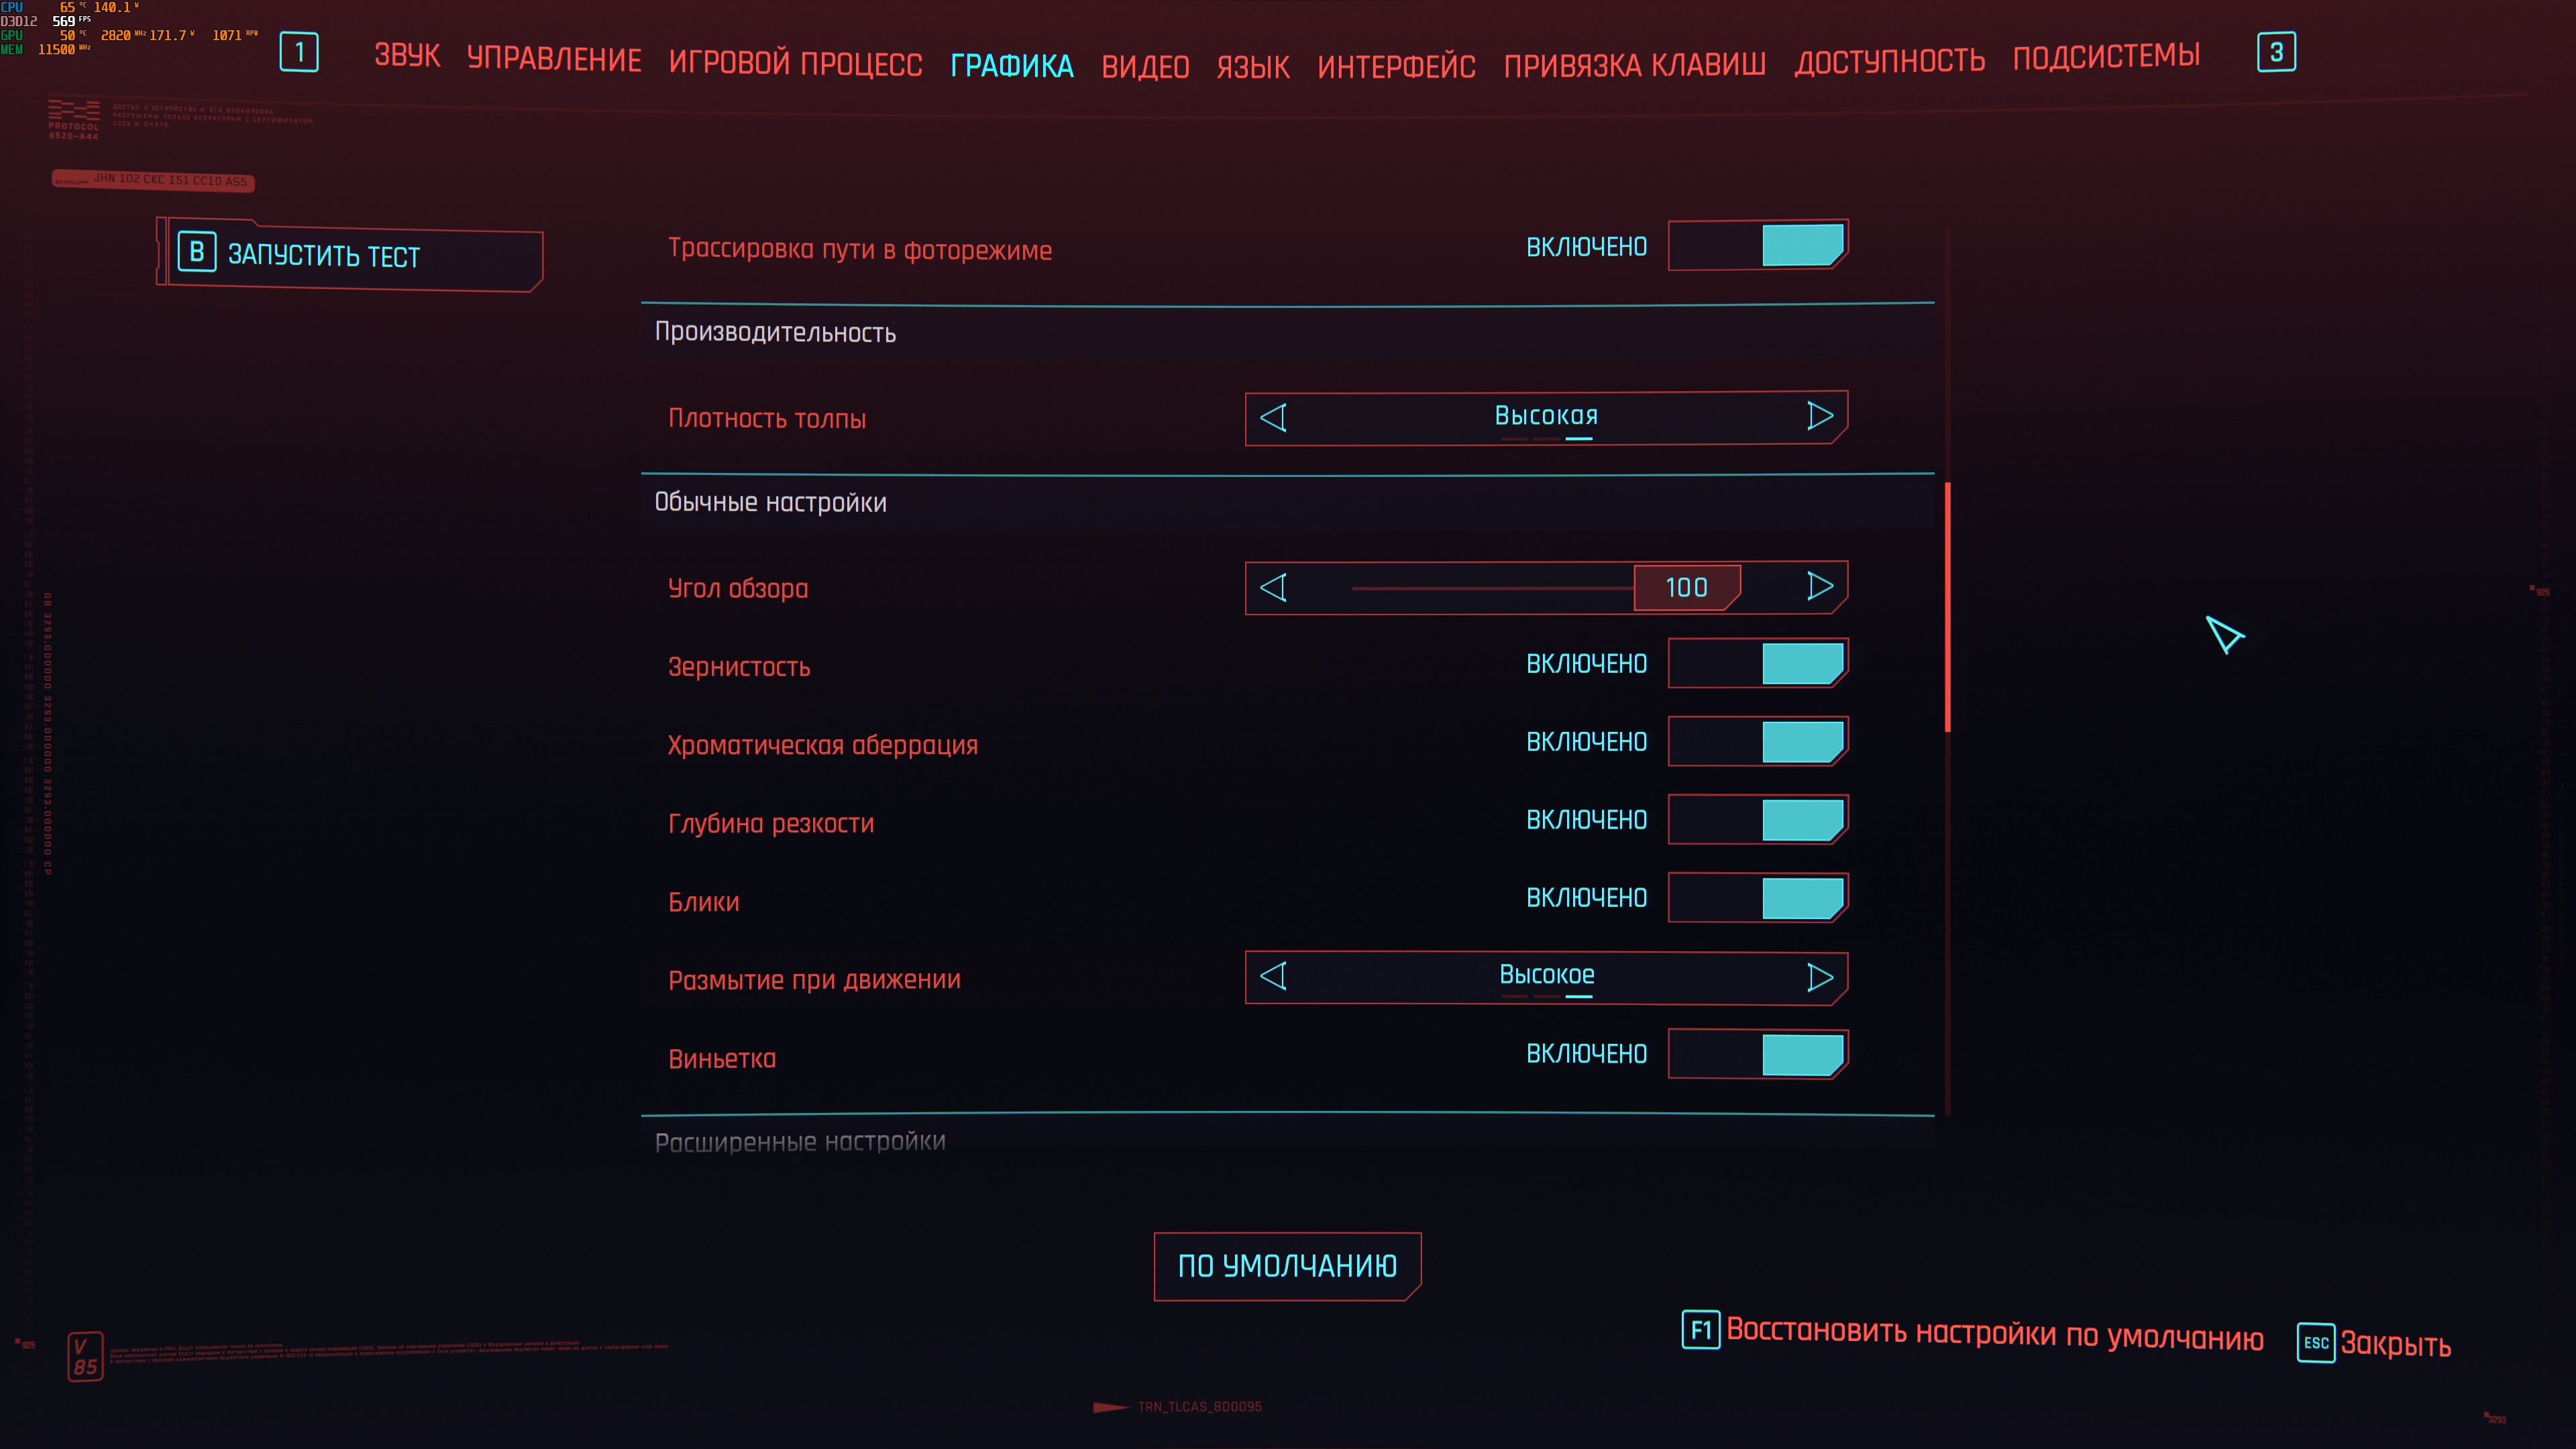Toggle Зернистость switch off

1757,664
